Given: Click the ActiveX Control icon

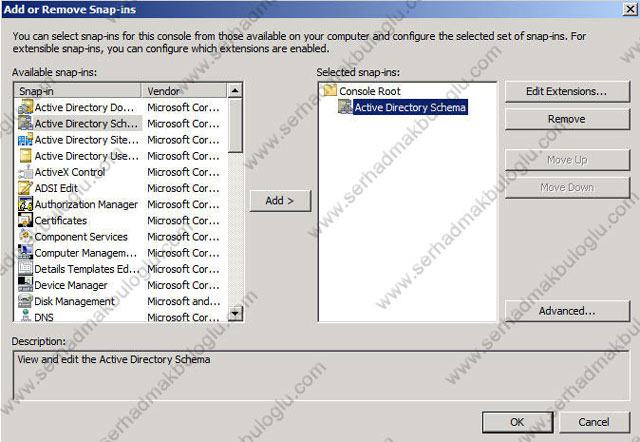Looking at the screenshot, I should [25, 172].
